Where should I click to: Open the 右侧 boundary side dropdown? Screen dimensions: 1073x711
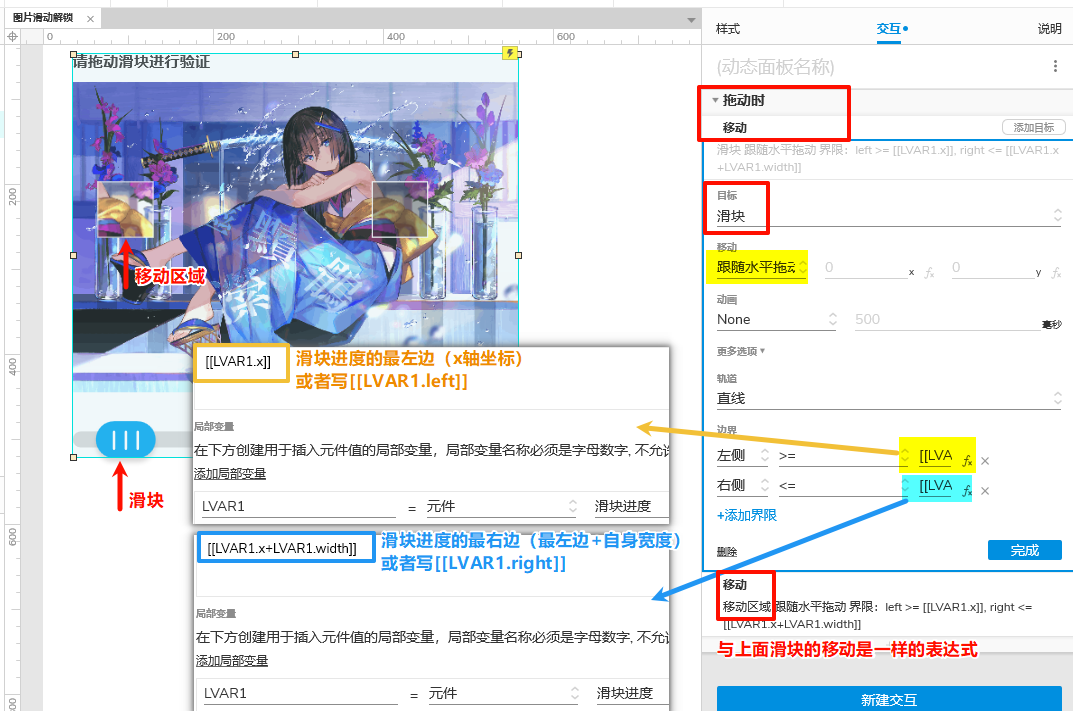pyautogui.click(x=742, y=486)
